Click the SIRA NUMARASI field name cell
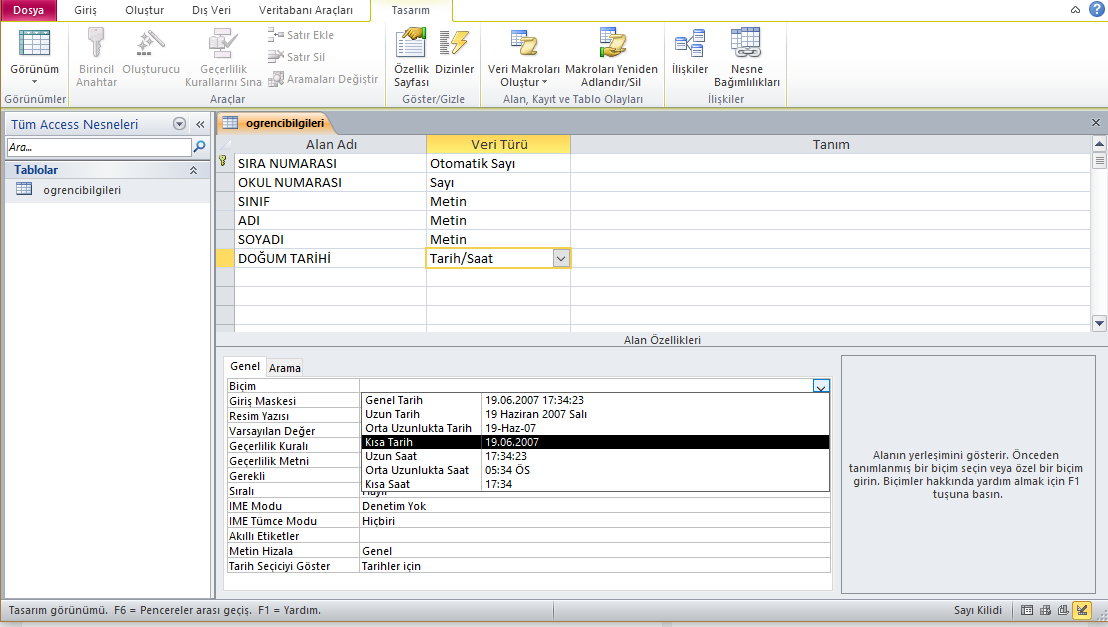The width and height of the screenshot is (1108, 627). 331,163
